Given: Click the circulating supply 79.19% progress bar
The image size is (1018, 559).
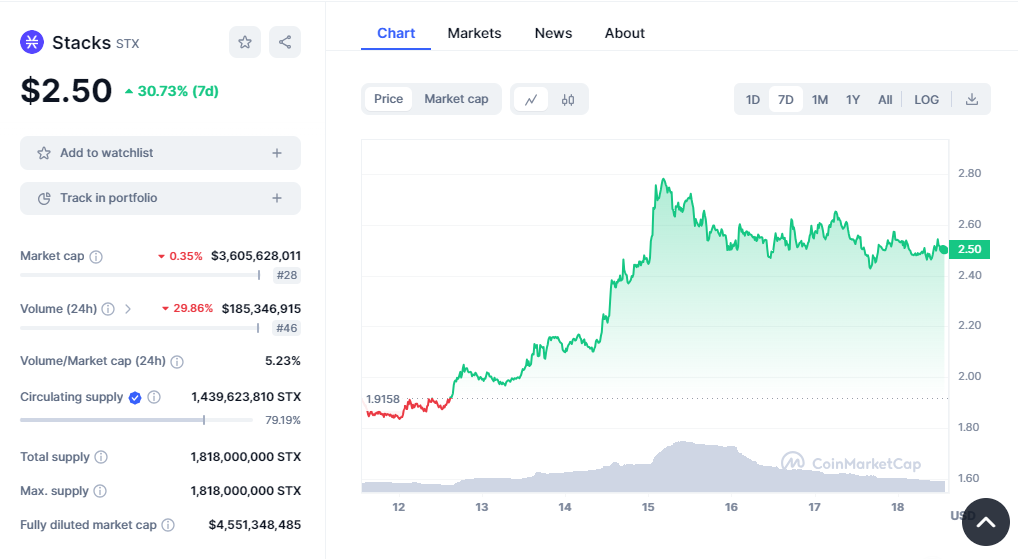Looking at the screenshot, I should click(136, 420).
